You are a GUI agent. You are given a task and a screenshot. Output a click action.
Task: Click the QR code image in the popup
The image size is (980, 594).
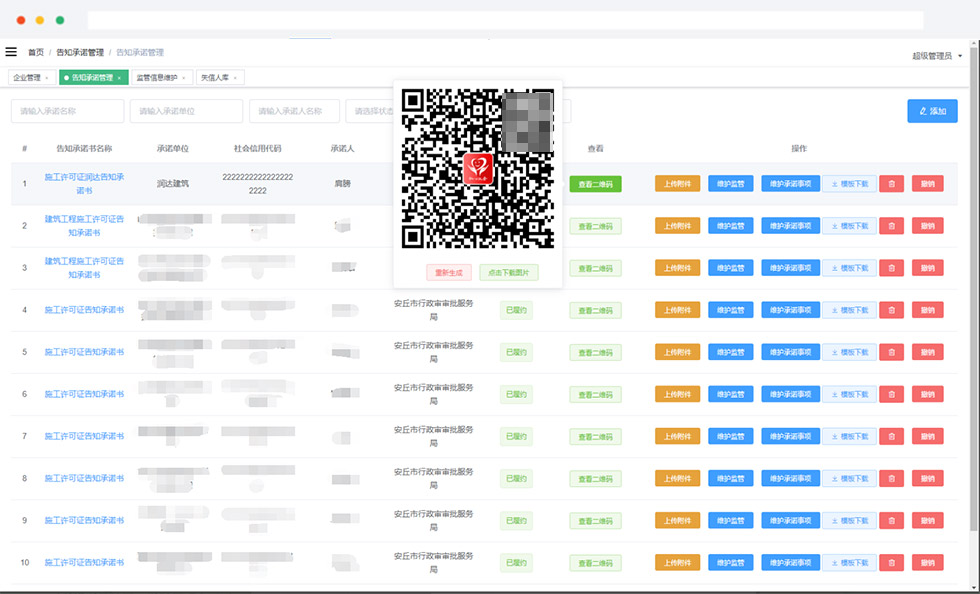tap(478, 169)
